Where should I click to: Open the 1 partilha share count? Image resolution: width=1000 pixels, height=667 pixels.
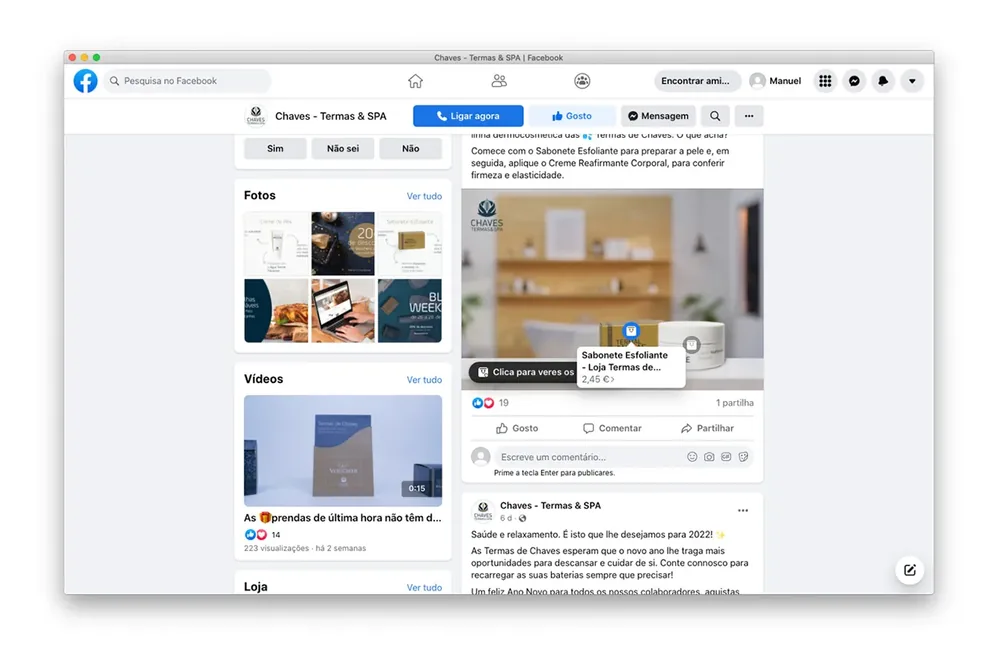tap(735, 403)
